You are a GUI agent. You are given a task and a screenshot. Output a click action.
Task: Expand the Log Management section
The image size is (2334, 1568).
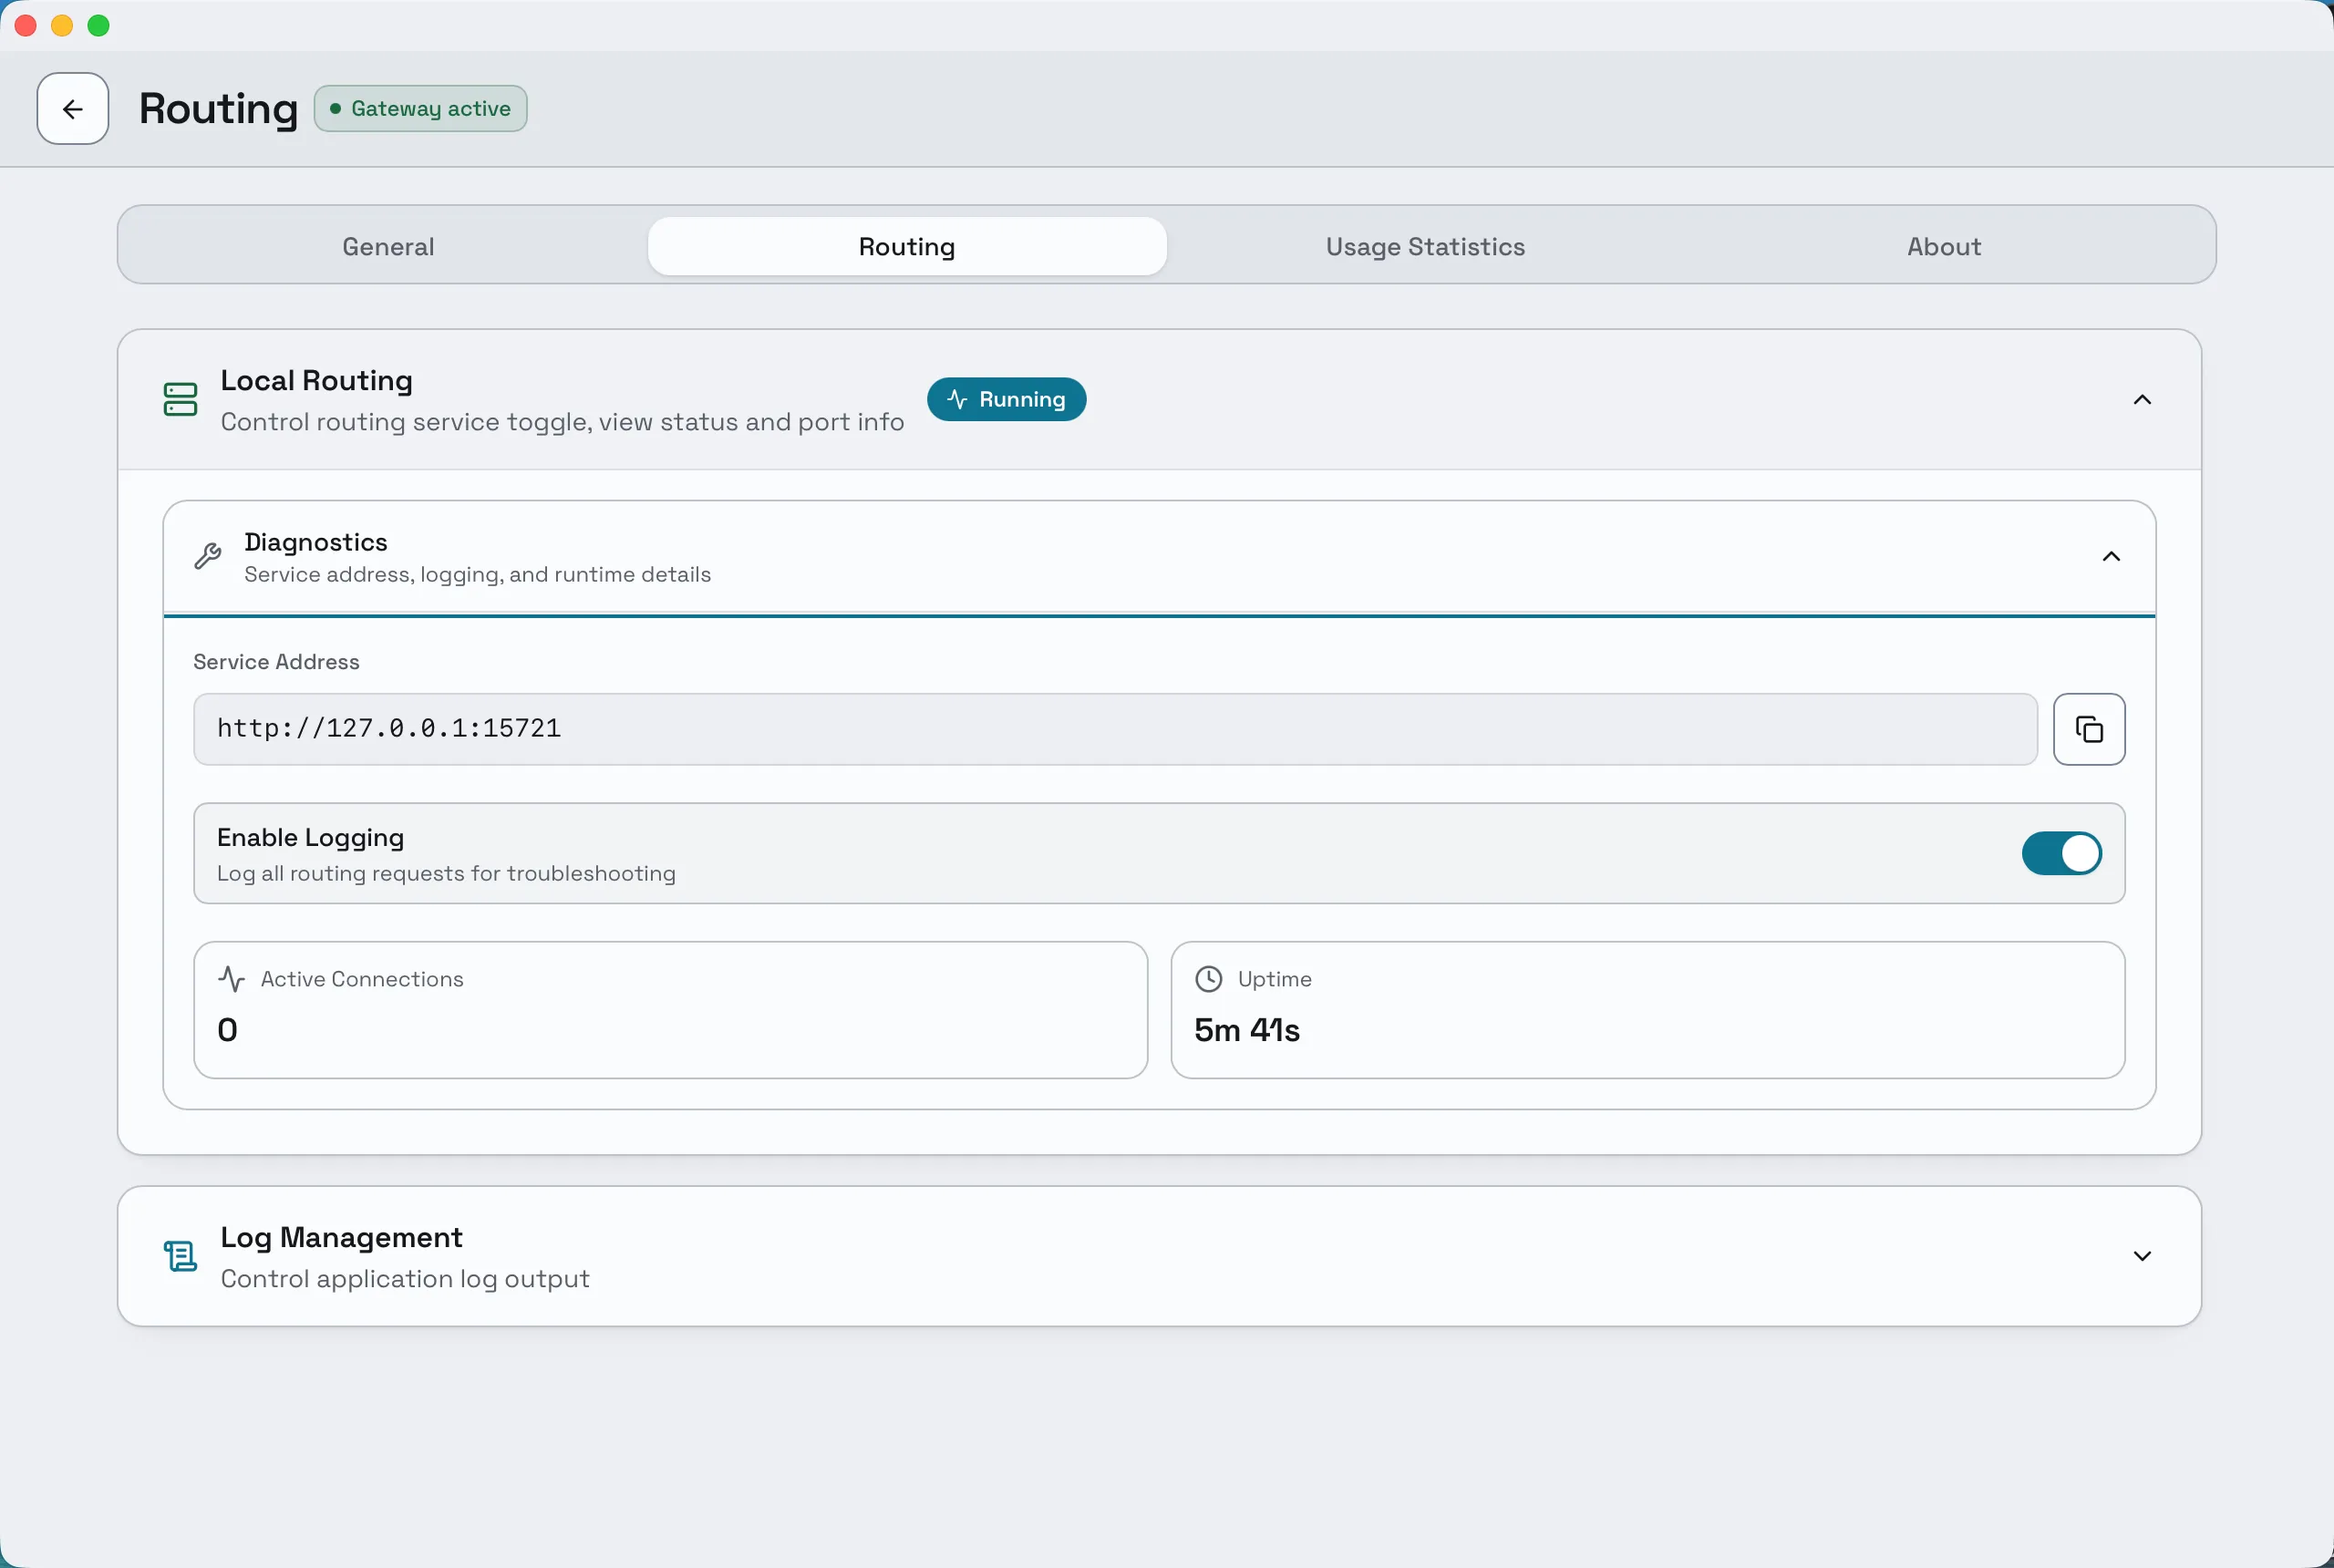coord(2142,1256)
